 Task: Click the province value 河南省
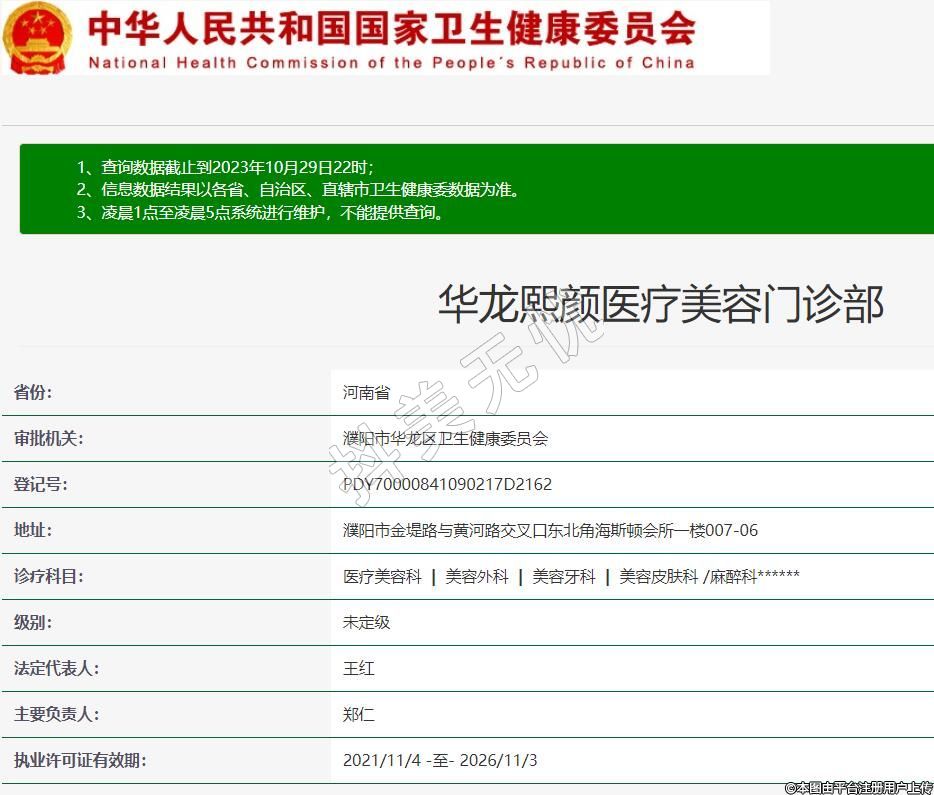pyautogui.click(x=366, y=393)
